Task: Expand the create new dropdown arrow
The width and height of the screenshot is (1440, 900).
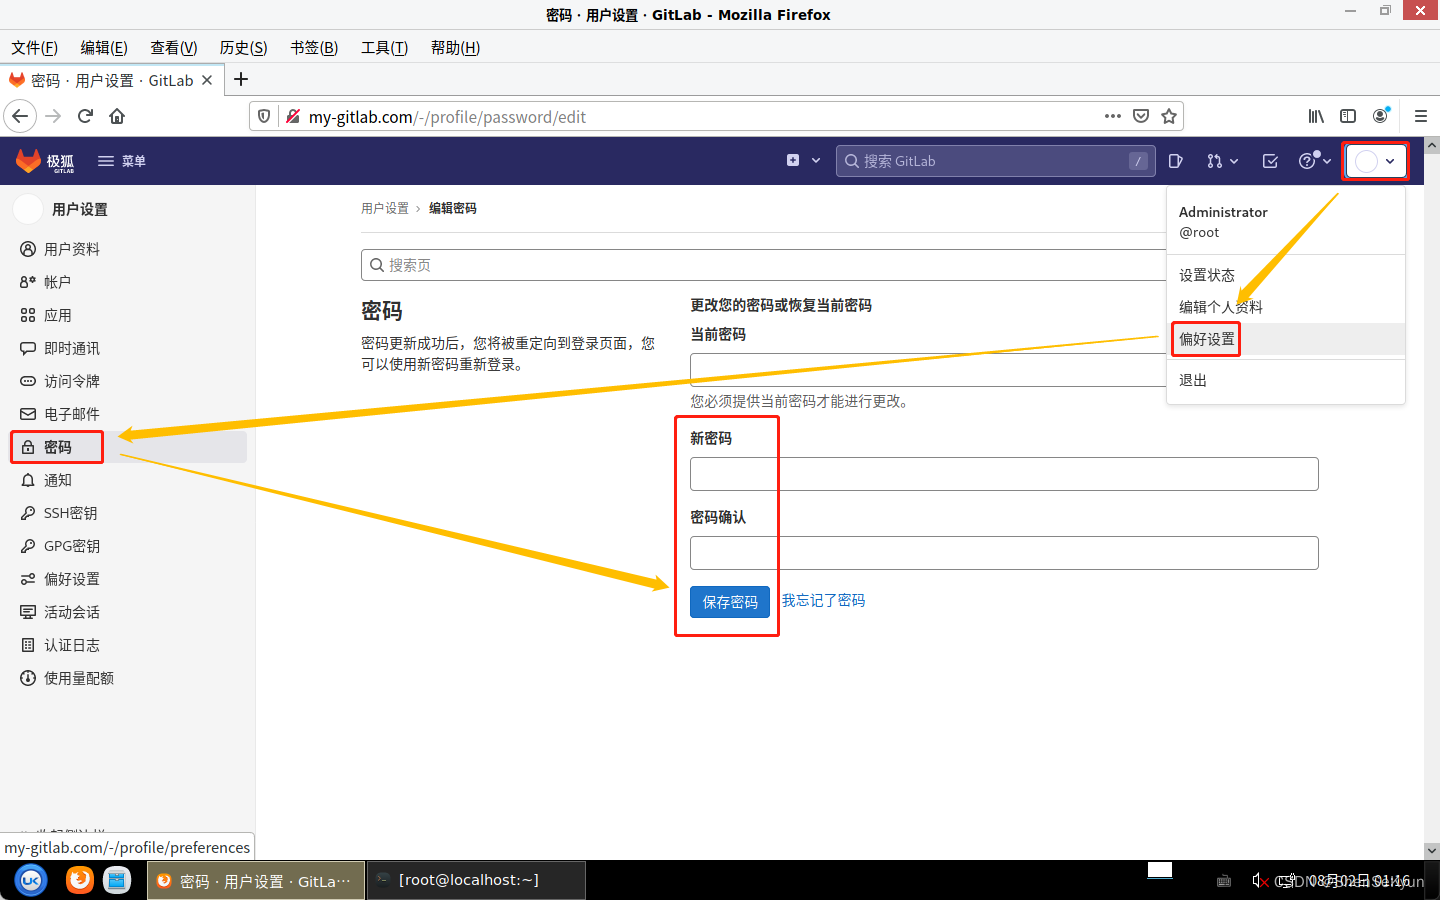Action: point(816,160)
